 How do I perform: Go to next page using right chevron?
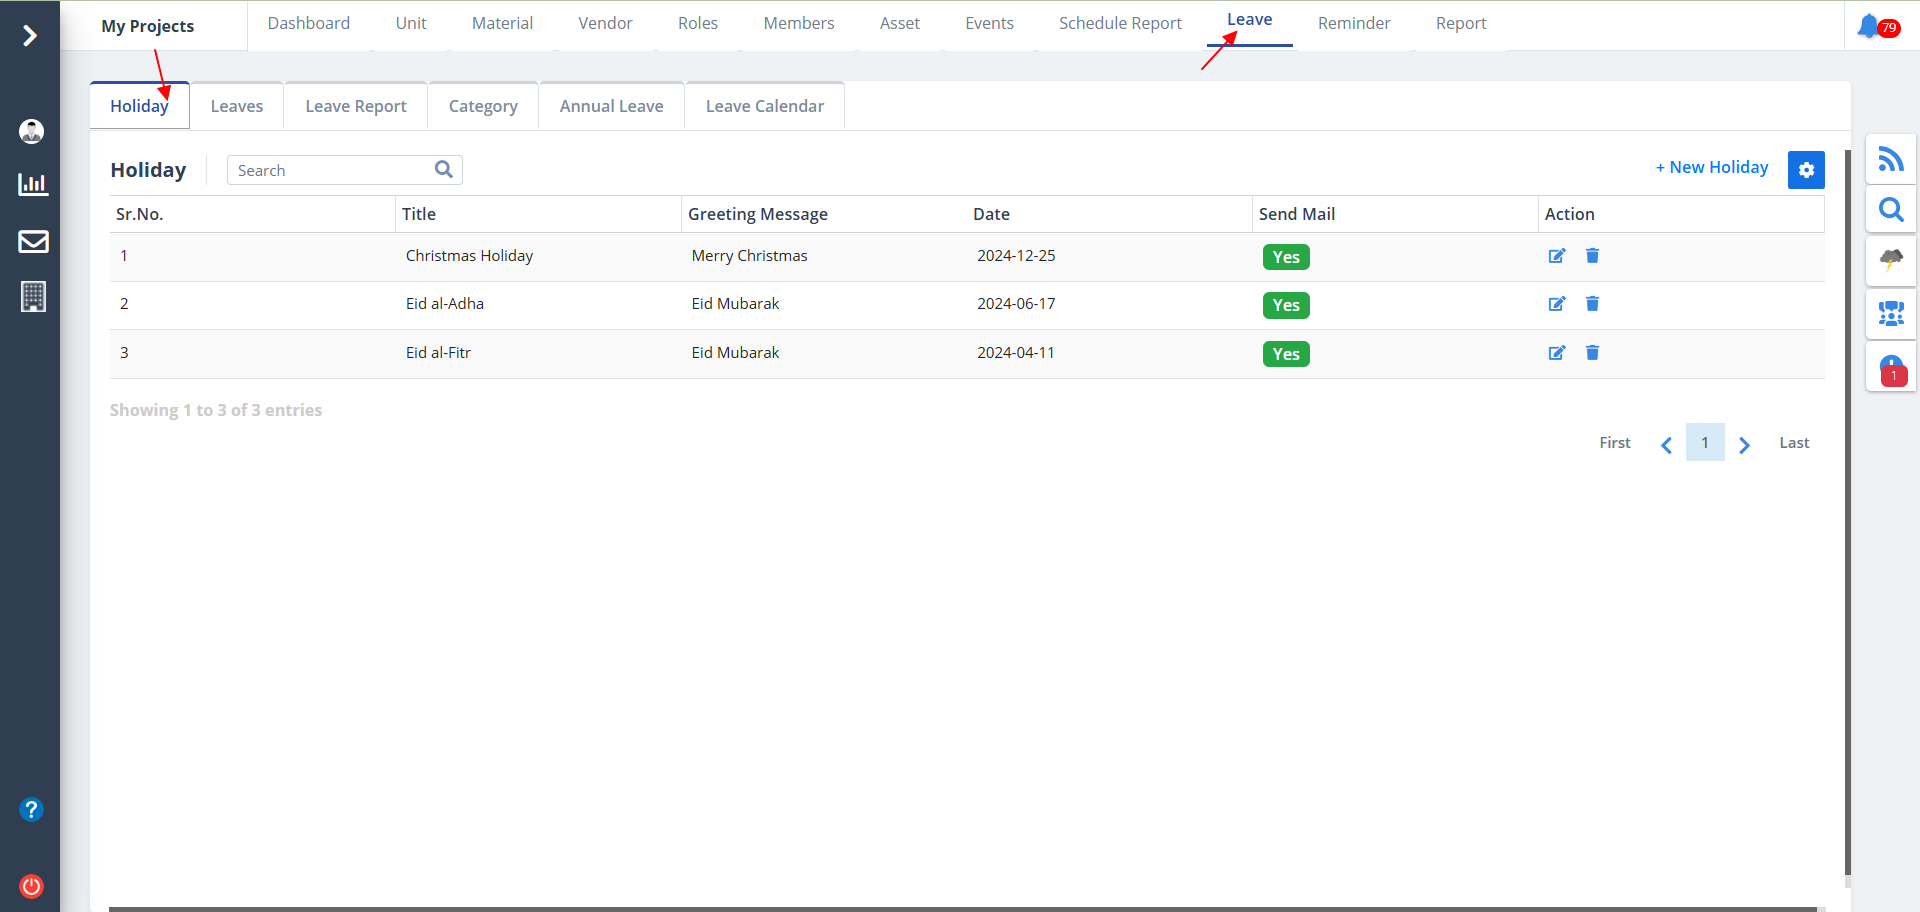click(1744, 445)
